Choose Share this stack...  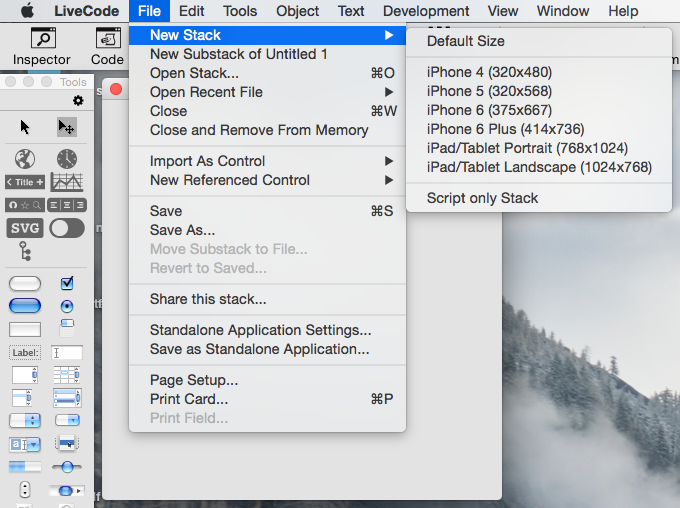pyautogui.click(x=268, y=299)
